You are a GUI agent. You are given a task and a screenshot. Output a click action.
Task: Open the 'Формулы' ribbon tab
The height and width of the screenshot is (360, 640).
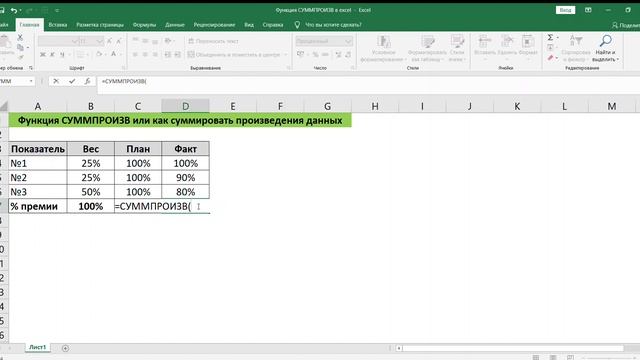click(x=144, y=25)
